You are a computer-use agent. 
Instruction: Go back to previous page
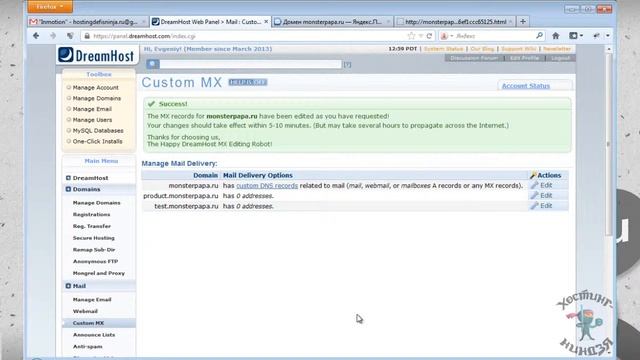coord(36,36)
